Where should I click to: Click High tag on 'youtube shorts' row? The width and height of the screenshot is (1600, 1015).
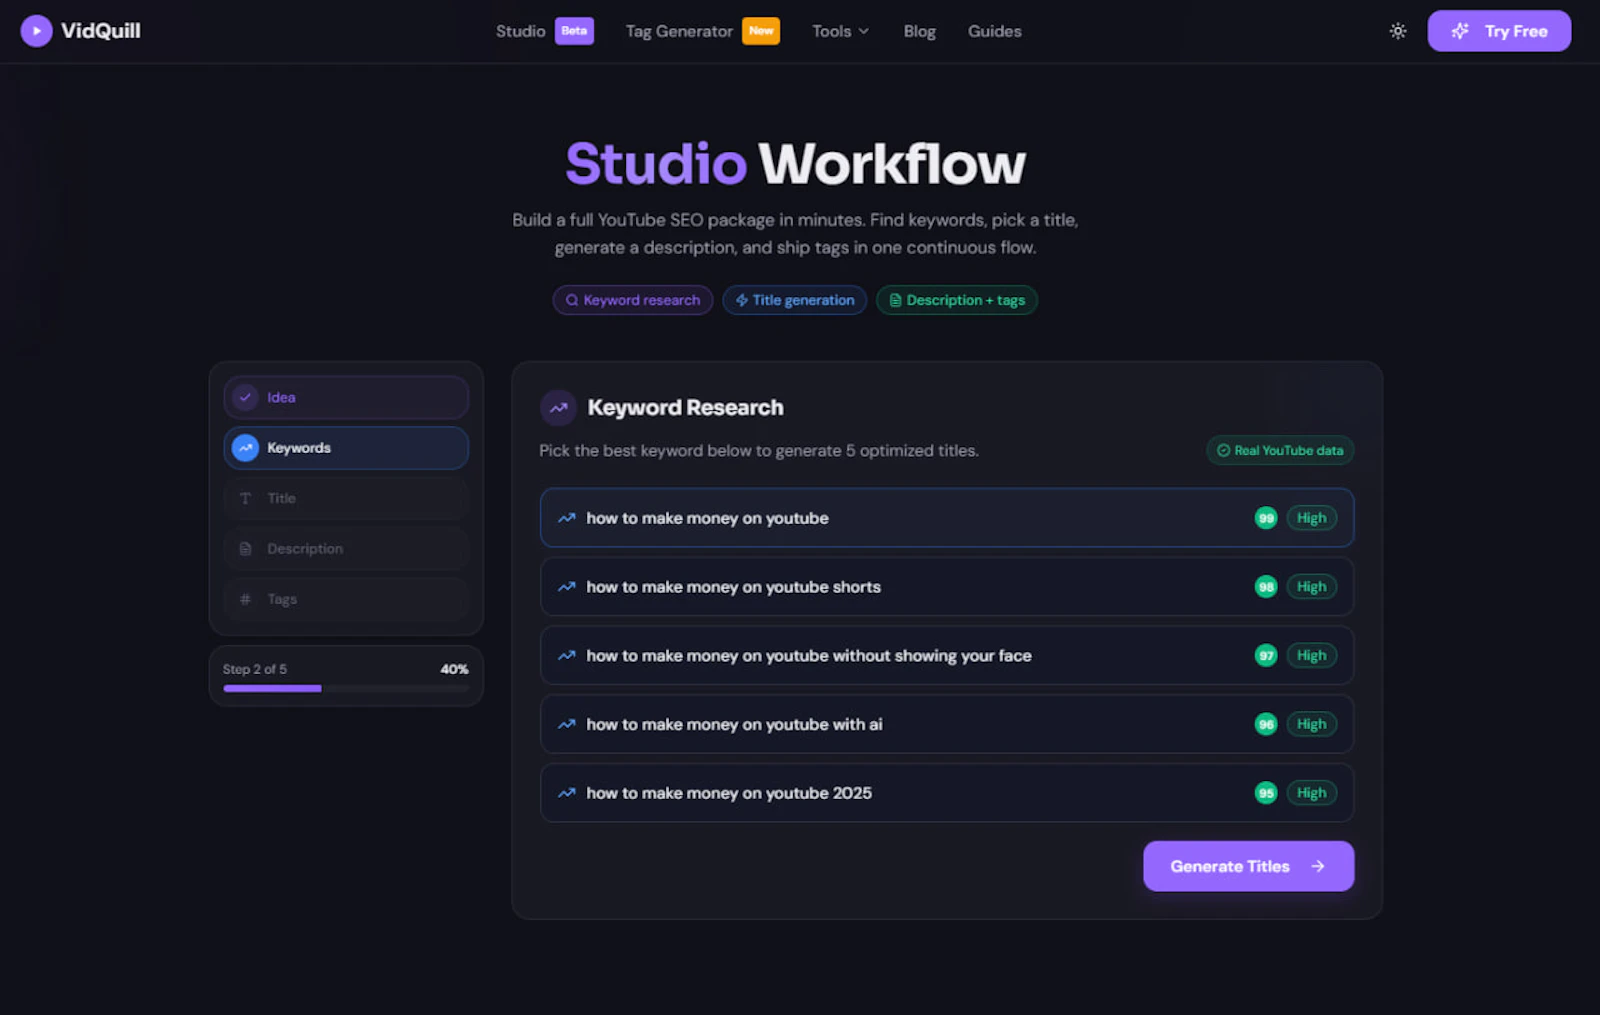pos(1311,587)
